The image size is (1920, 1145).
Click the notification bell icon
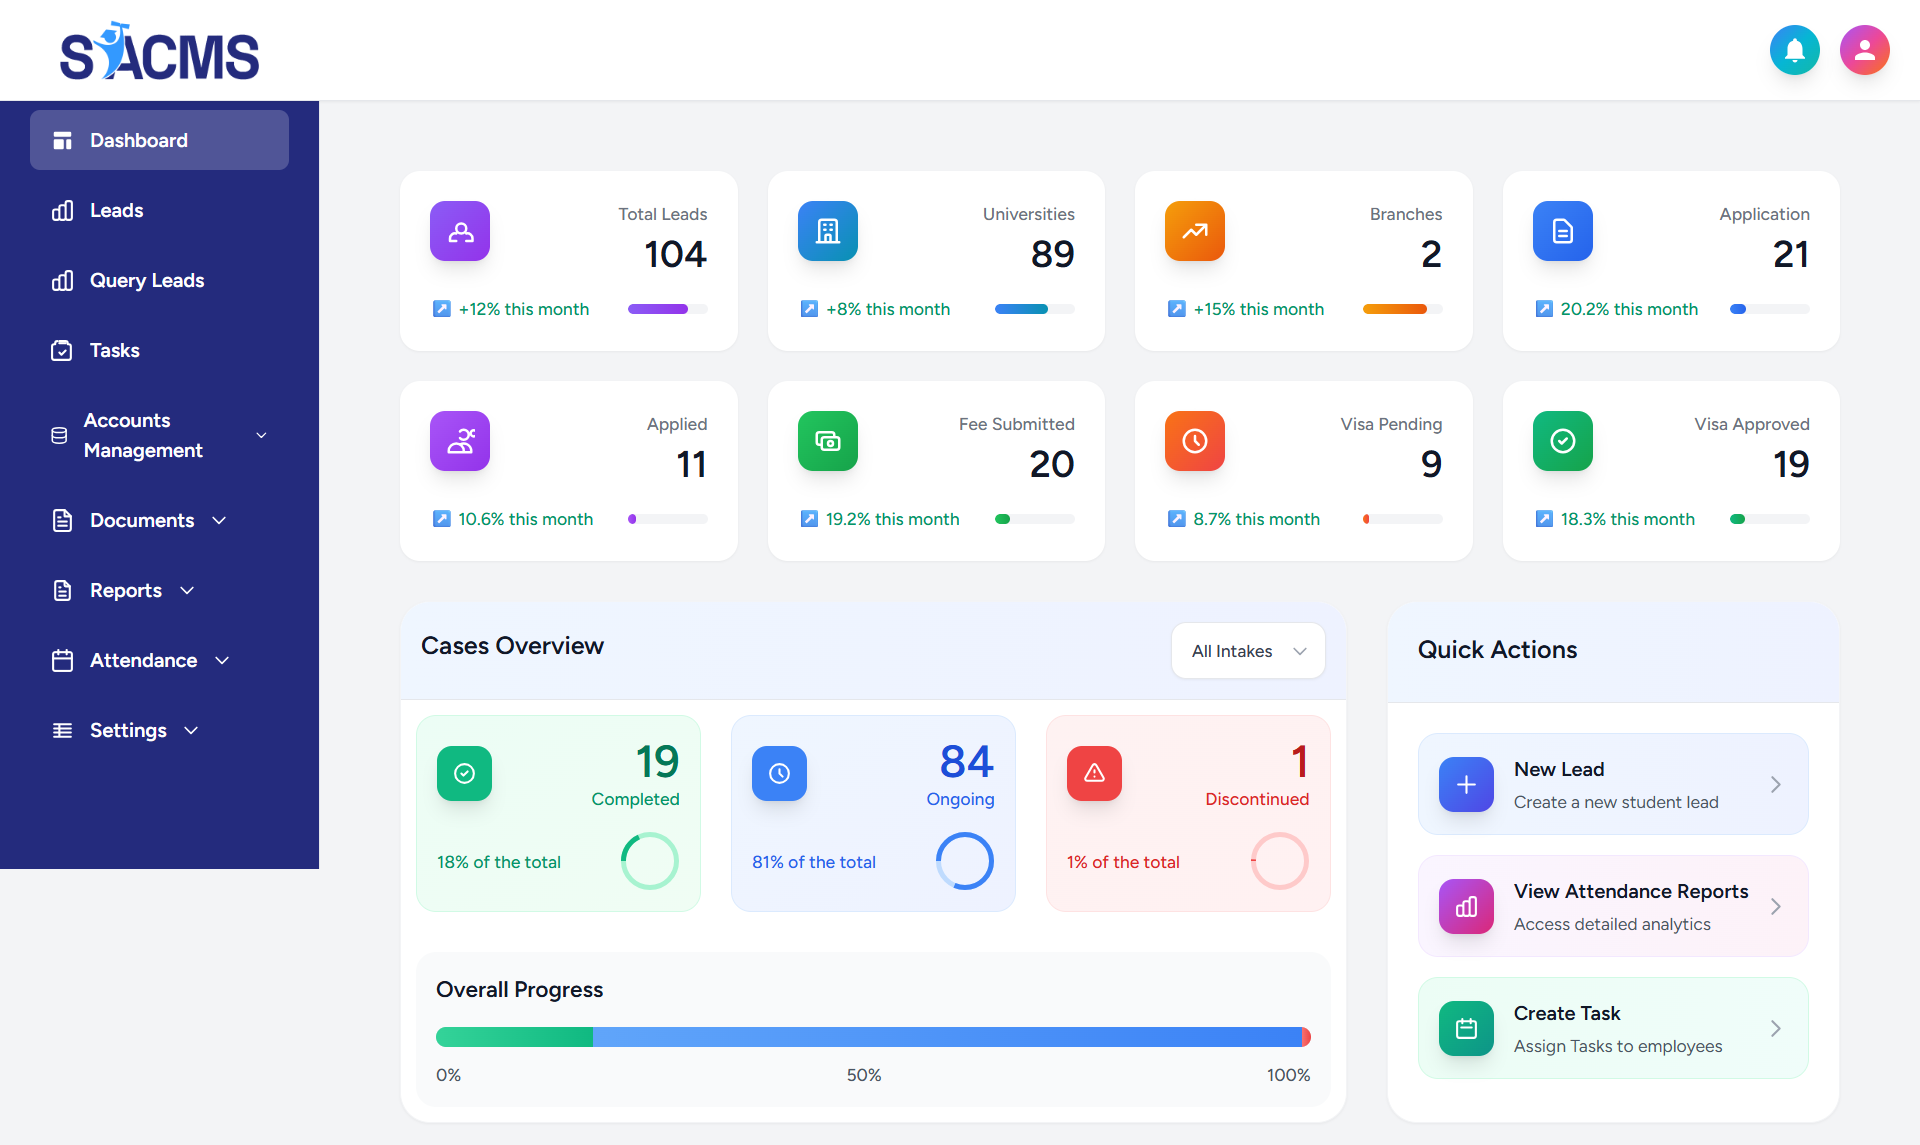(x=1794, y=50)
